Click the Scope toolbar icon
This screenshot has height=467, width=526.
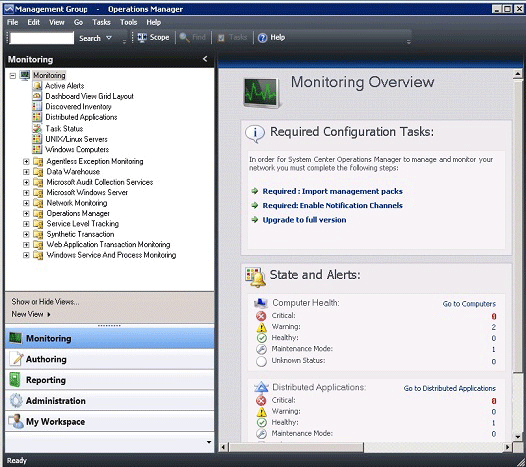point(142,38)
